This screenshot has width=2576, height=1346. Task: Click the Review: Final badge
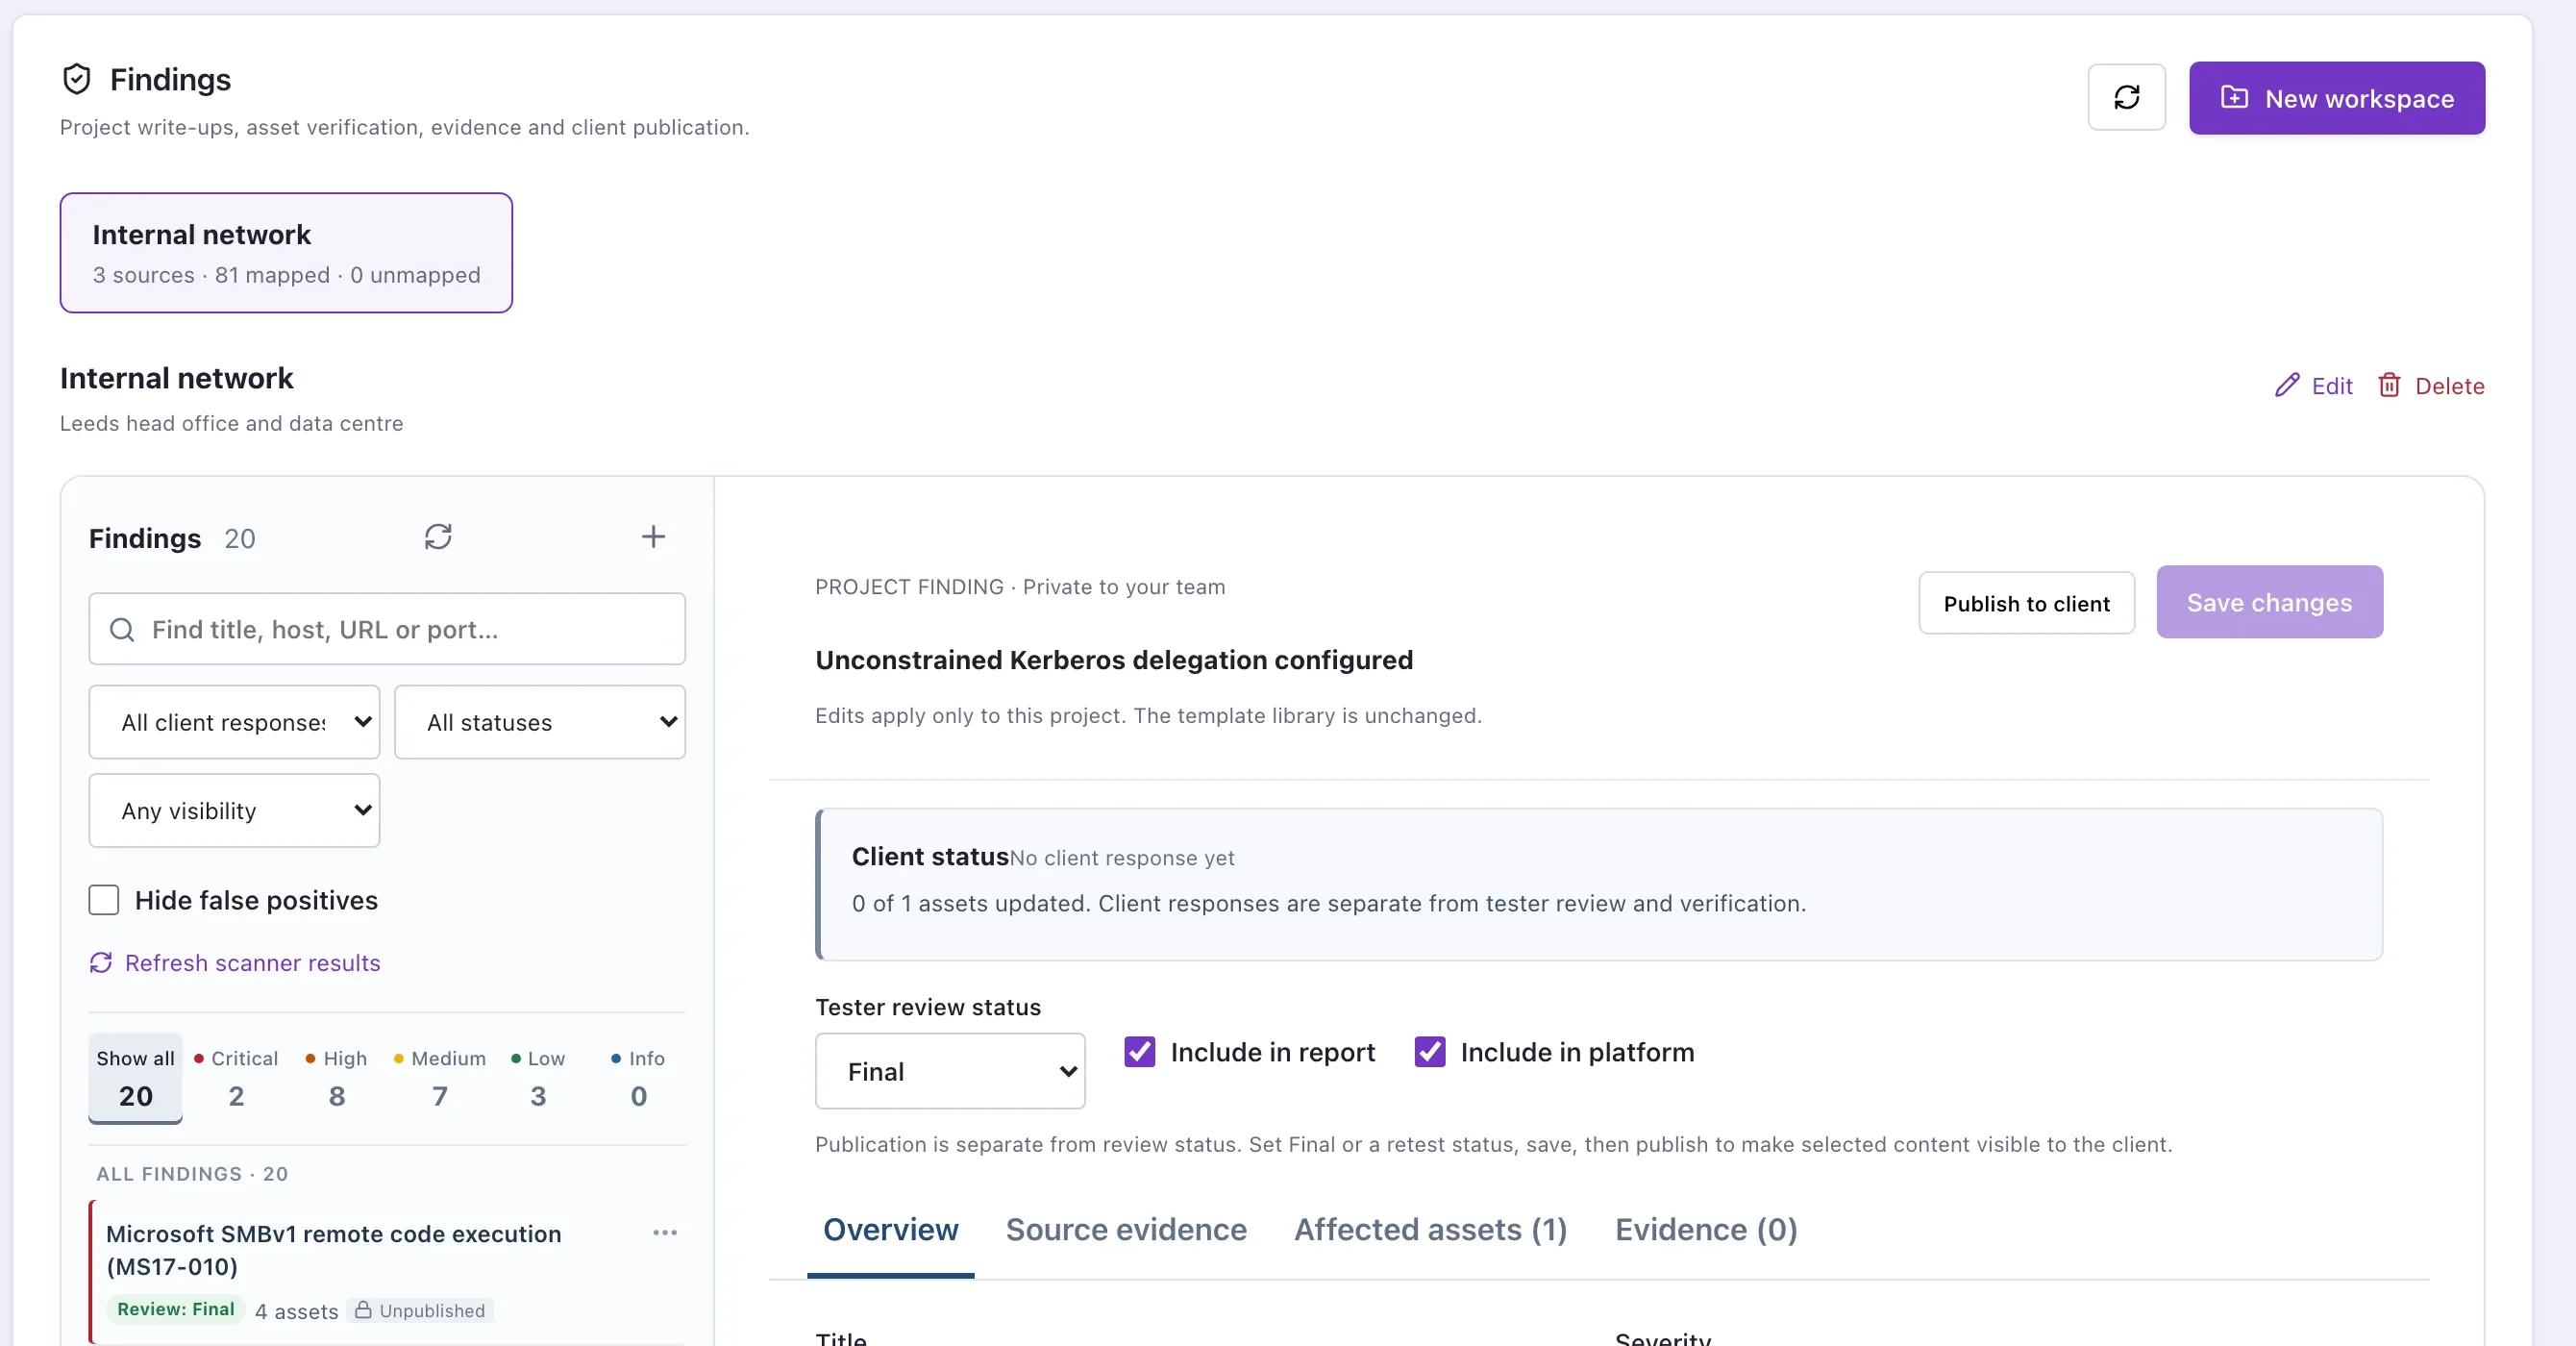click(x=176, y=1309)
